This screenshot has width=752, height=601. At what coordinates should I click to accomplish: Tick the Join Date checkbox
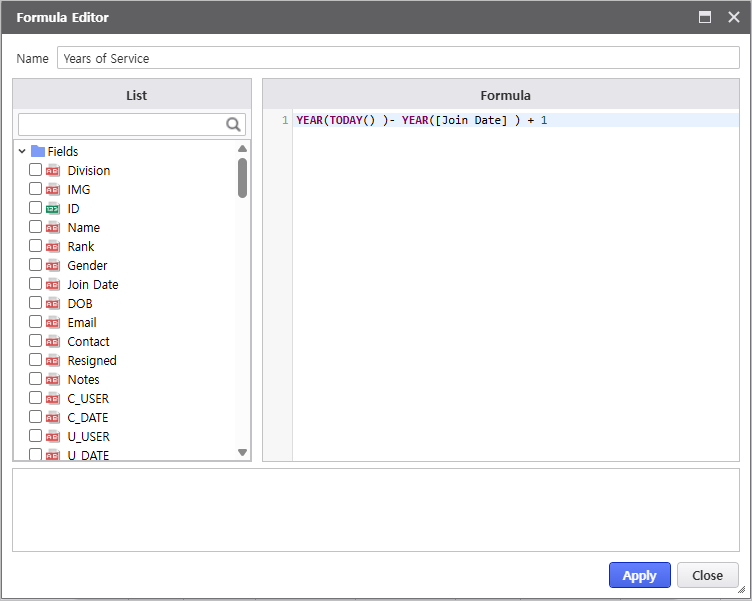(36, 284)
